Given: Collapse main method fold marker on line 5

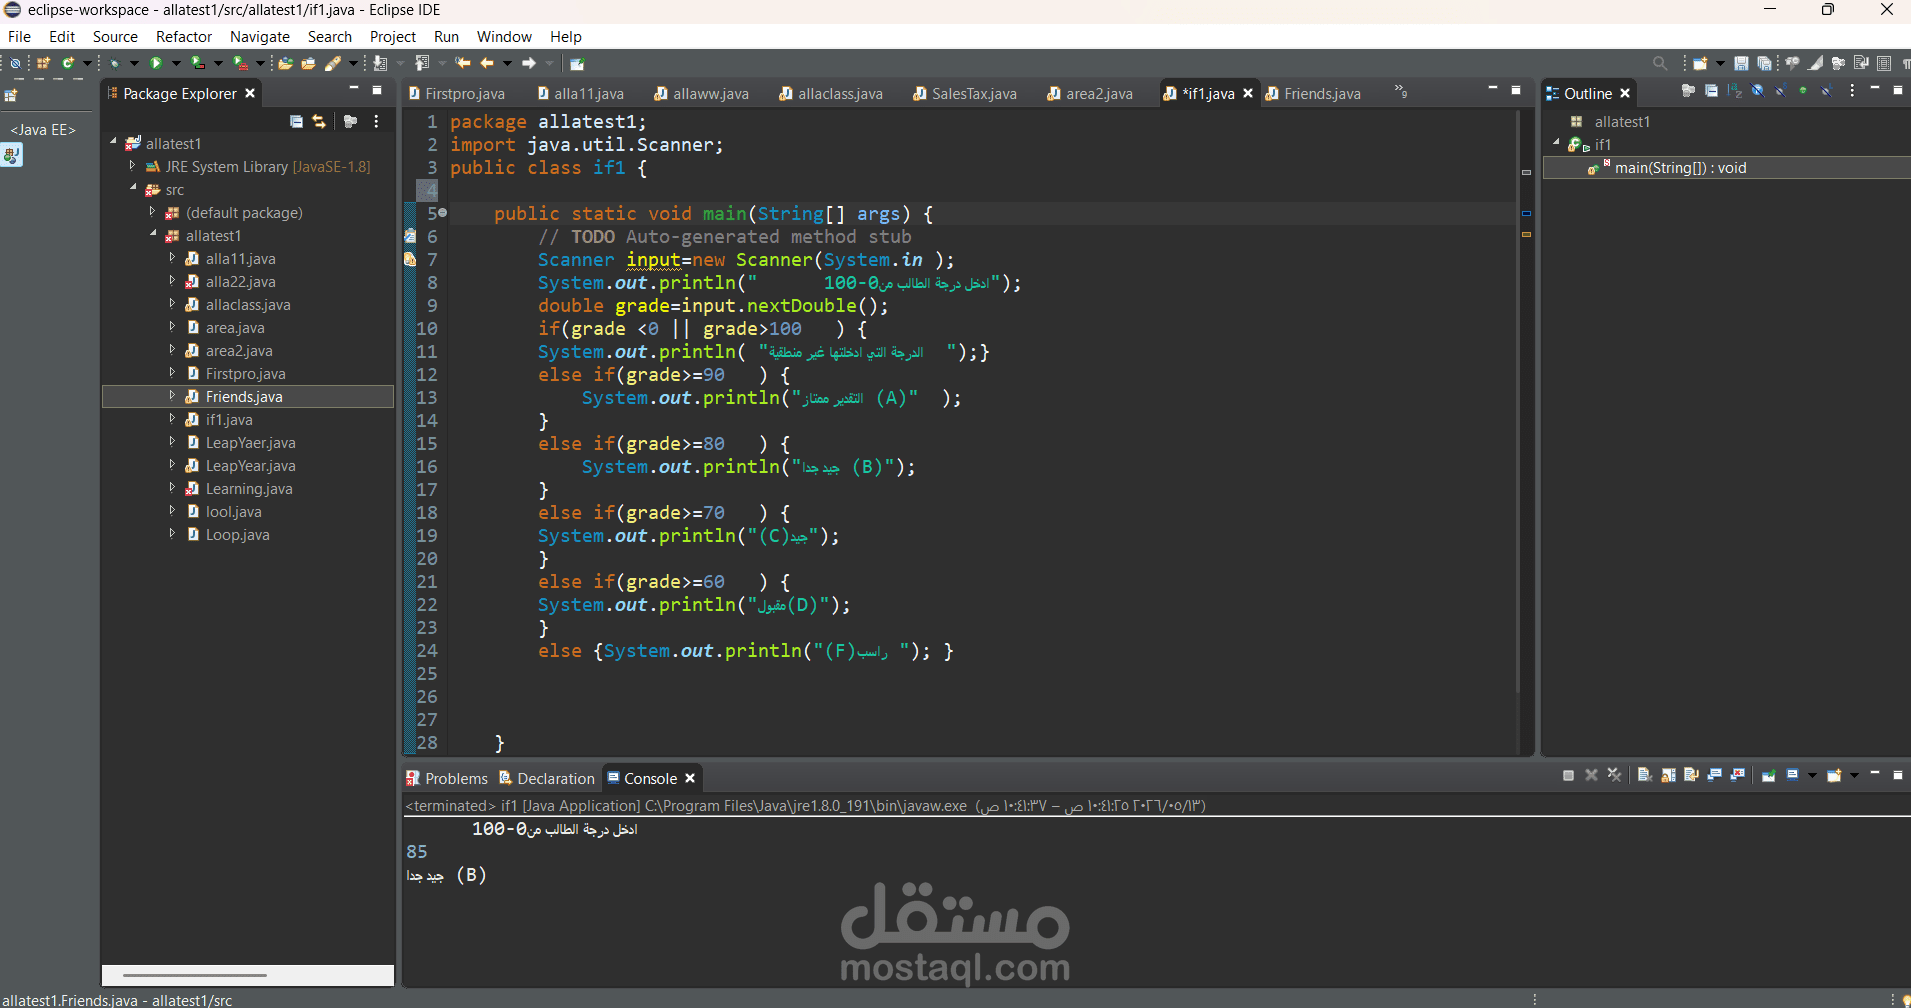Looking at the screenshot, I should click(443, 212).
